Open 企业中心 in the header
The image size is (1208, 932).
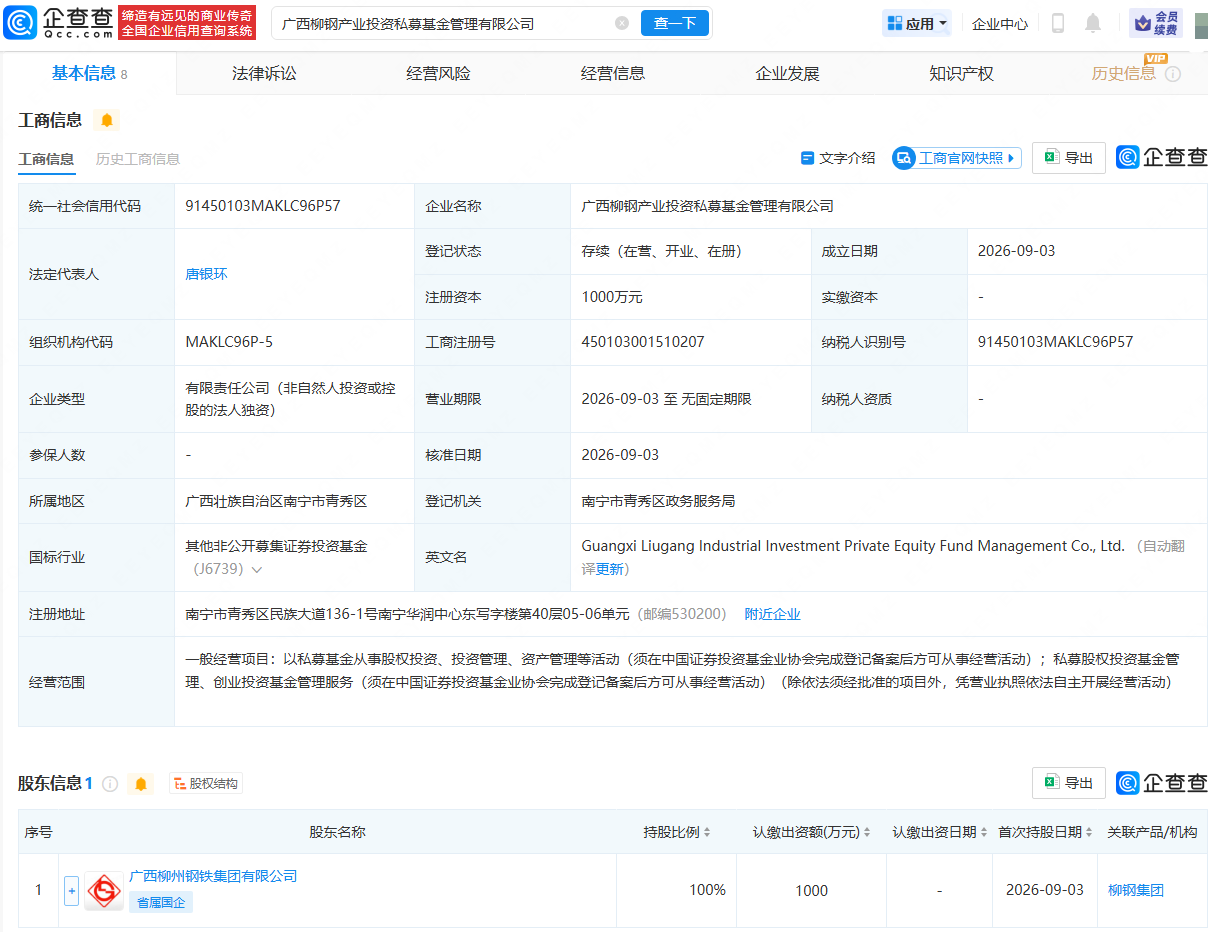pos(1000,24)
